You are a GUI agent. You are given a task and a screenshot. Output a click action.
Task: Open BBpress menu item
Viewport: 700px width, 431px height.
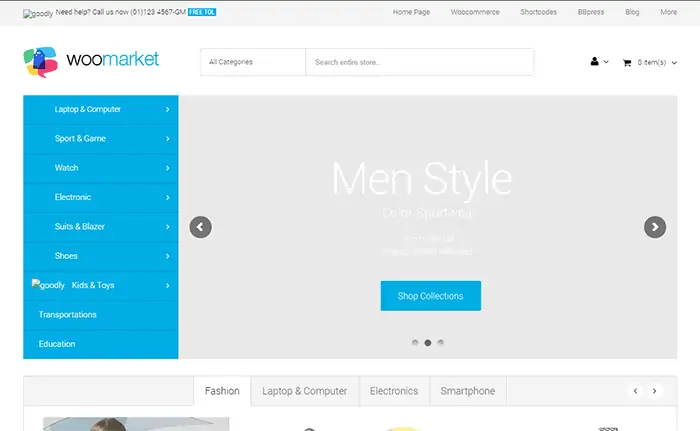(591, 12)
